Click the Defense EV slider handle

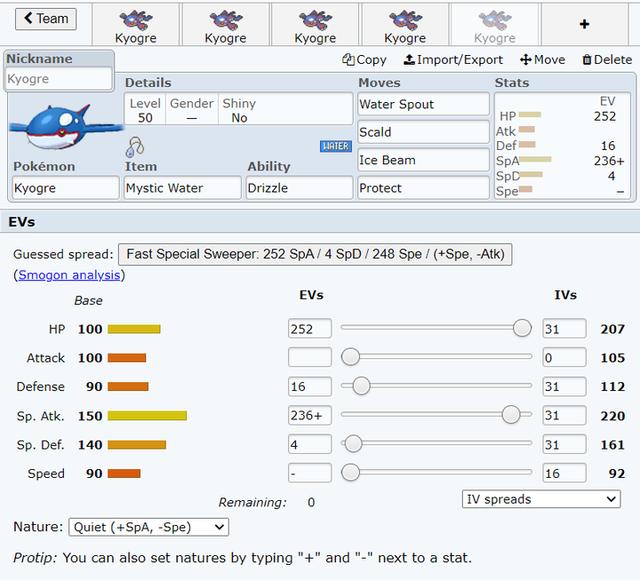[361, 386]
